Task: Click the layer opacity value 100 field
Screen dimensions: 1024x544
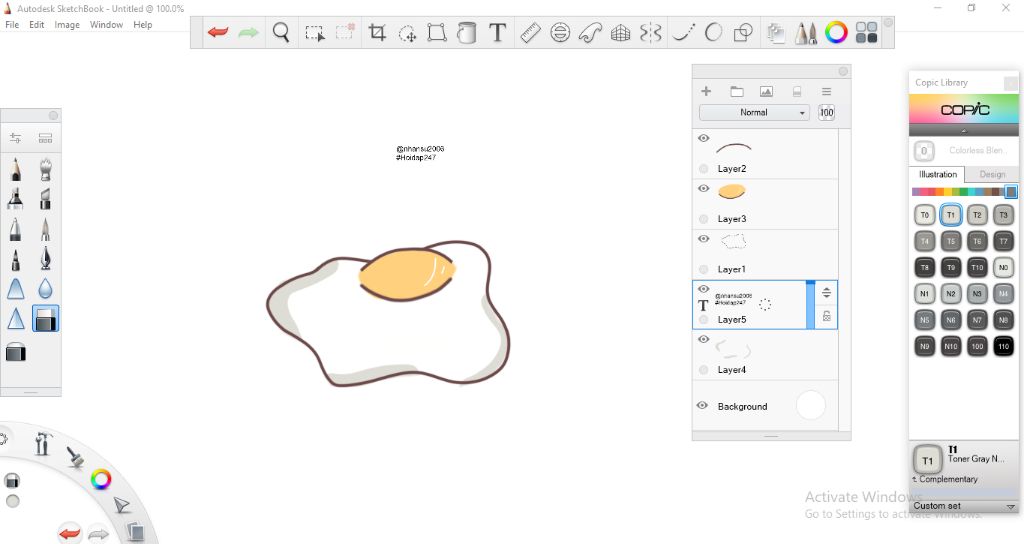Action: pos(826,112)
